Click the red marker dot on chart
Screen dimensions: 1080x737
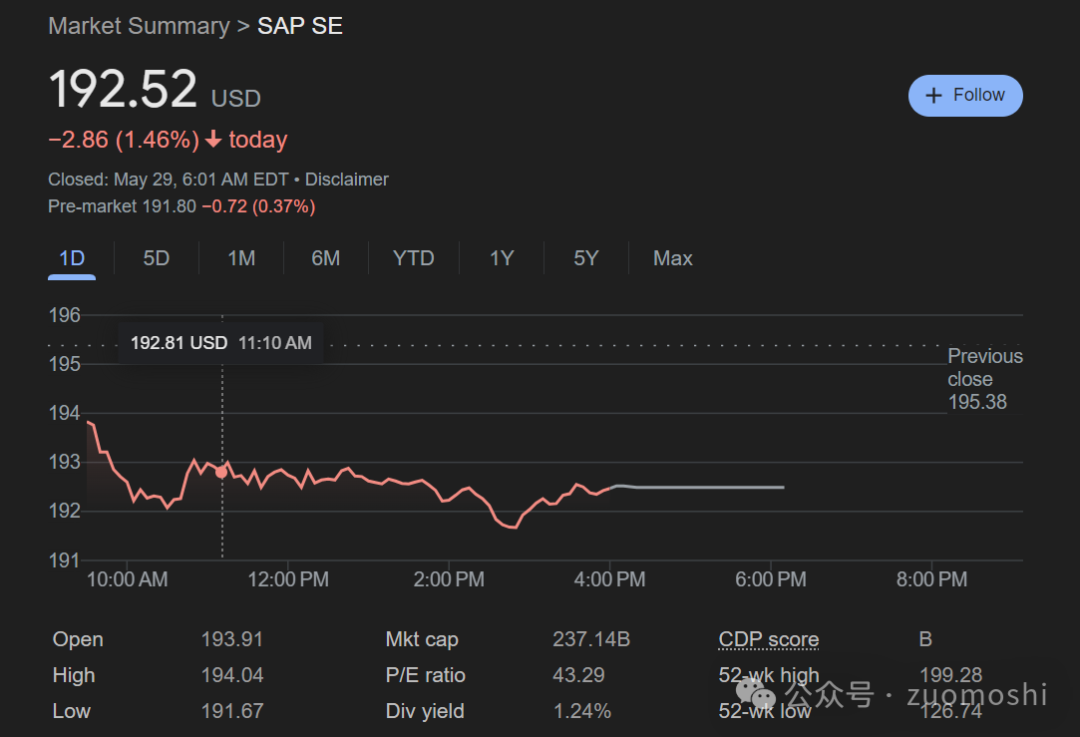(221, 472)
